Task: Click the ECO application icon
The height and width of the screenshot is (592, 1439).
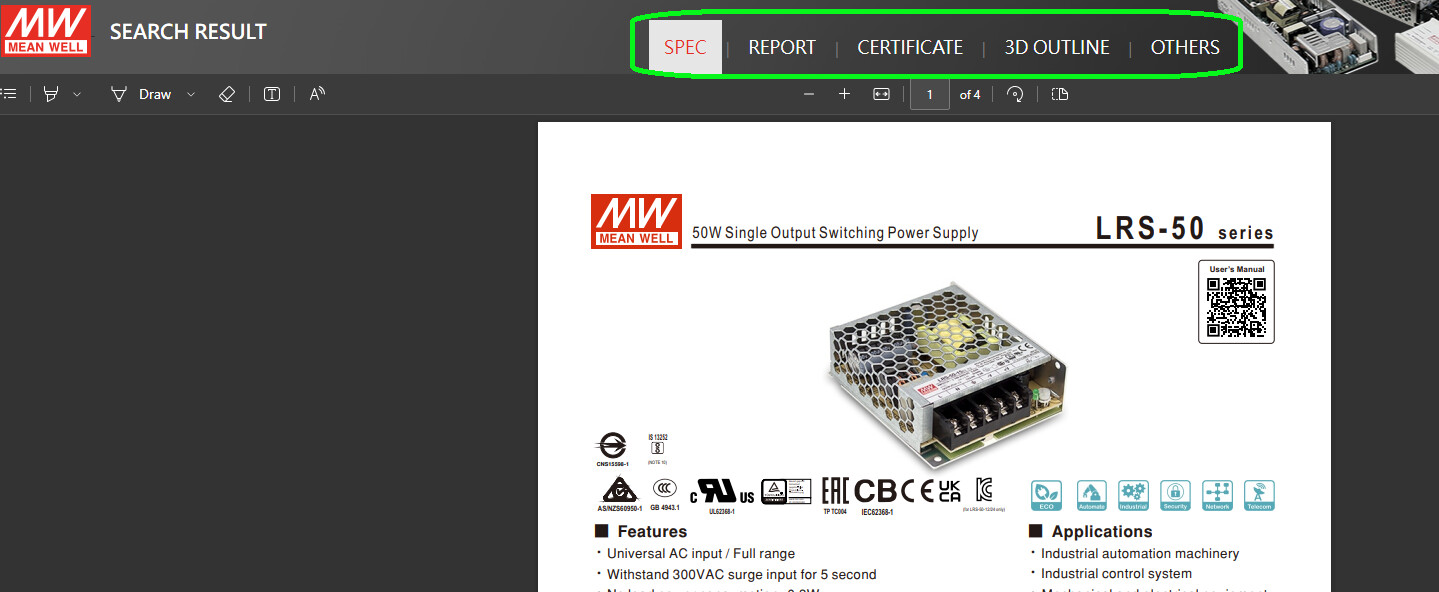Action: (1047, 495)
